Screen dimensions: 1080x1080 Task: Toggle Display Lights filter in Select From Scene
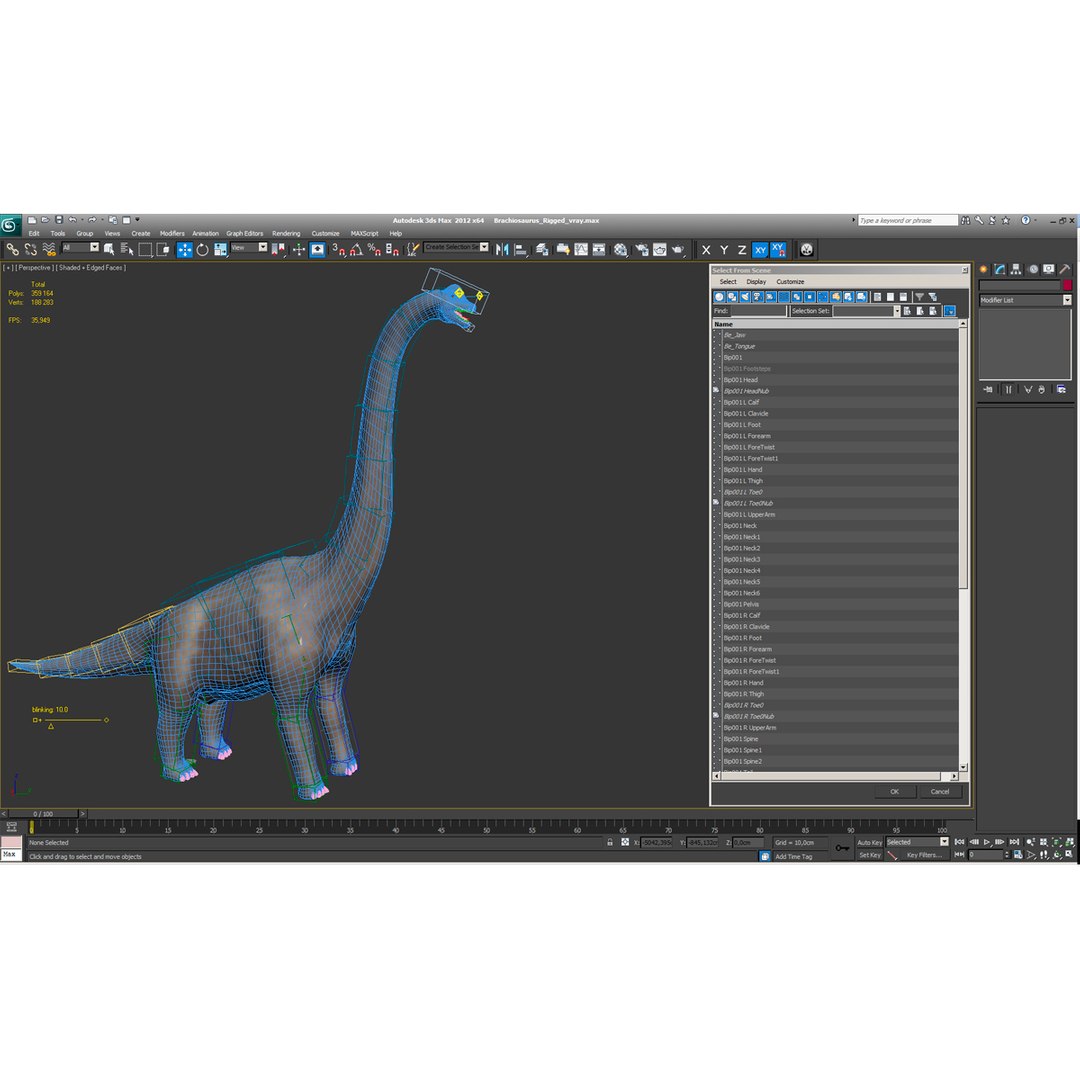coord(745,297)
